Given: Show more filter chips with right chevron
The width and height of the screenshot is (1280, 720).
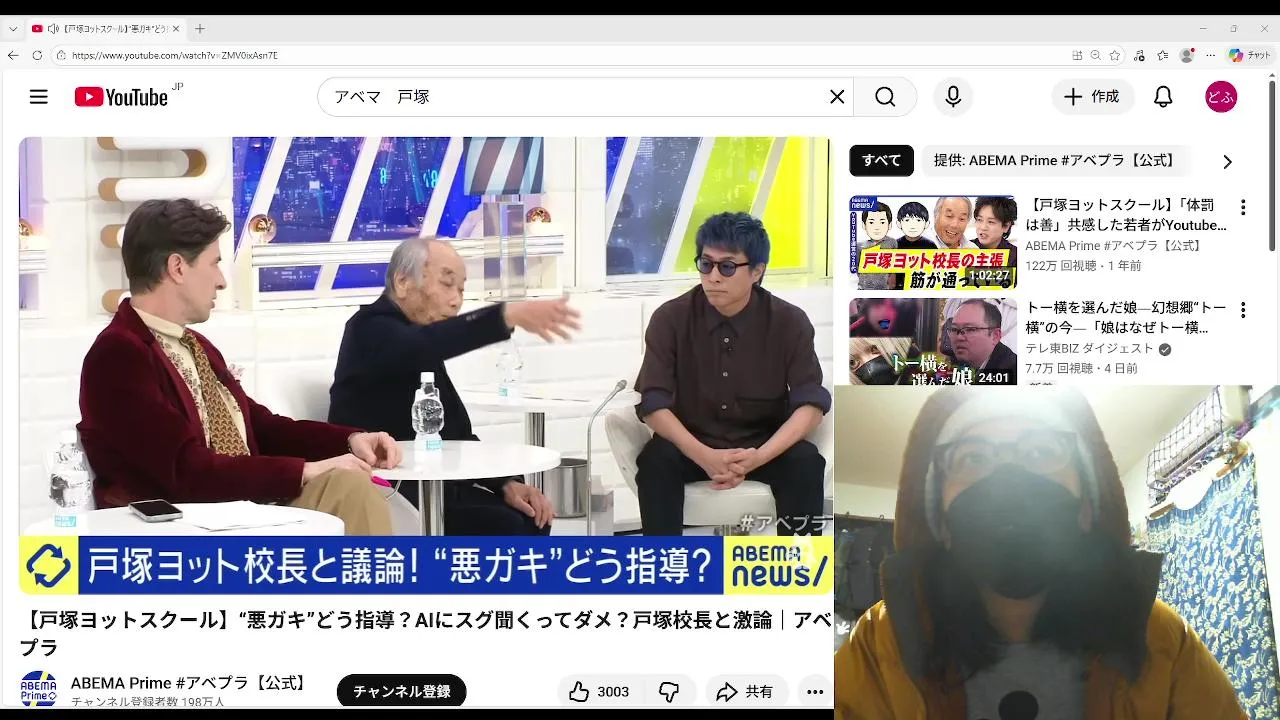Looking at the screenshot, I should coord(1227,161).
